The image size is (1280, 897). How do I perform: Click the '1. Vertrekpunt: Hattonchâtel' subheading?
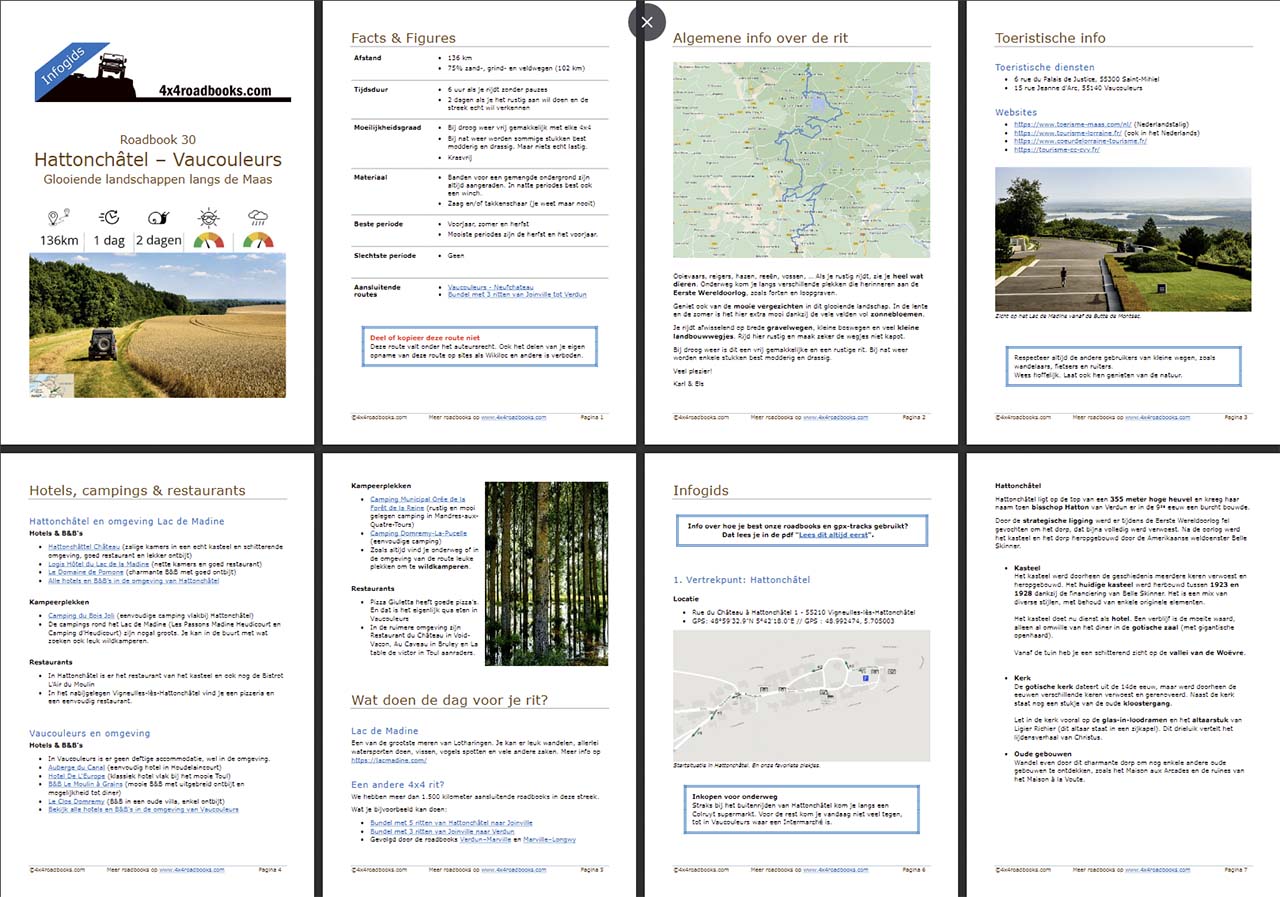(x=741, y=580)
